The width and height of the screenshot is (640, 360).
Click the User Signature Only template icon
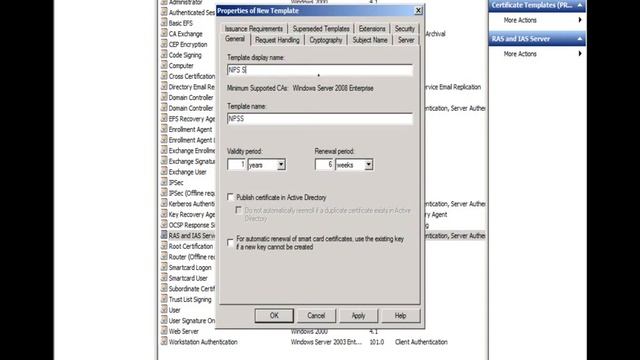pos(164,320)
